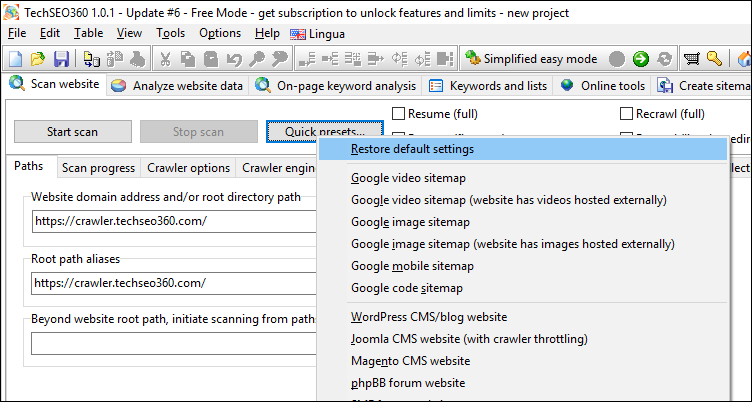
Task: Click the key icon in toolbar
Action: coord(714,59)
